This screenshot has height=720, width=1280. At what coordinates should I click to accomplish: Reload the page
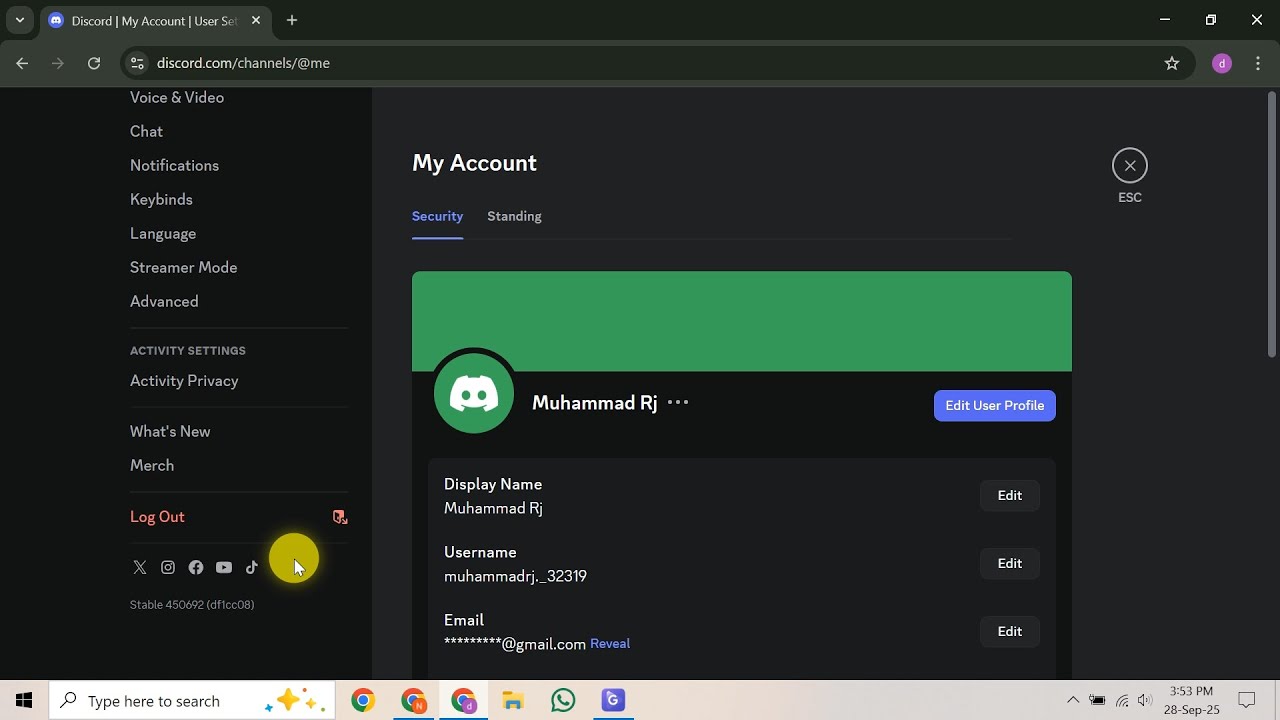(94, 63)
